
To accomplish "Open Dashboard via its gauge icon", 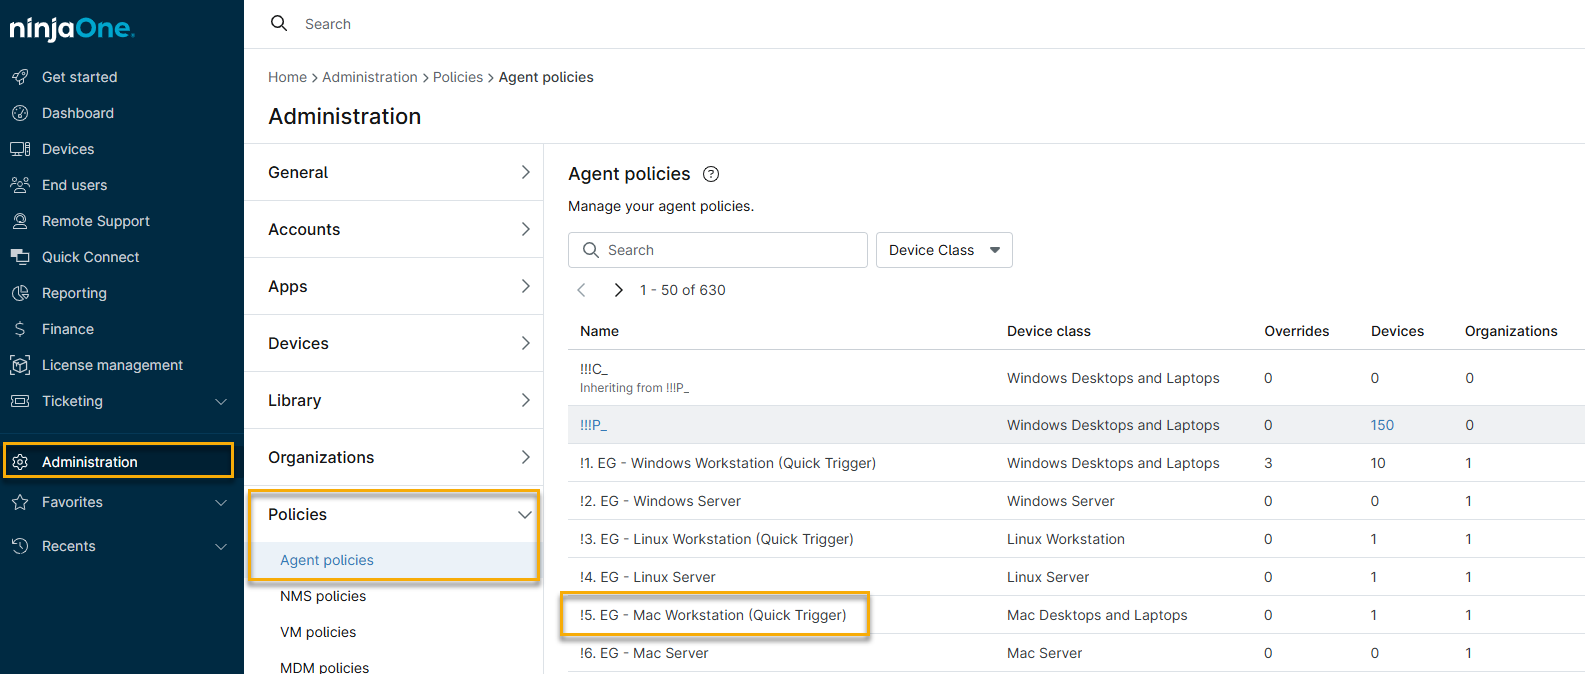I will 20,113.
